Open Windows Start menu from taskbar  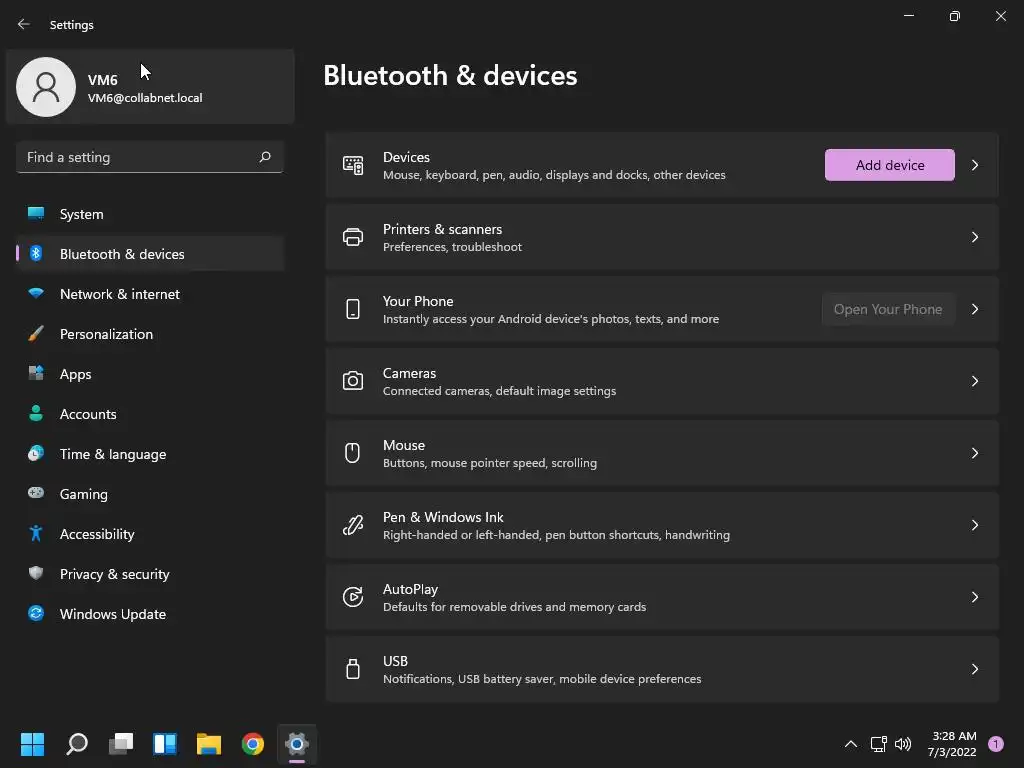(33, 744)
